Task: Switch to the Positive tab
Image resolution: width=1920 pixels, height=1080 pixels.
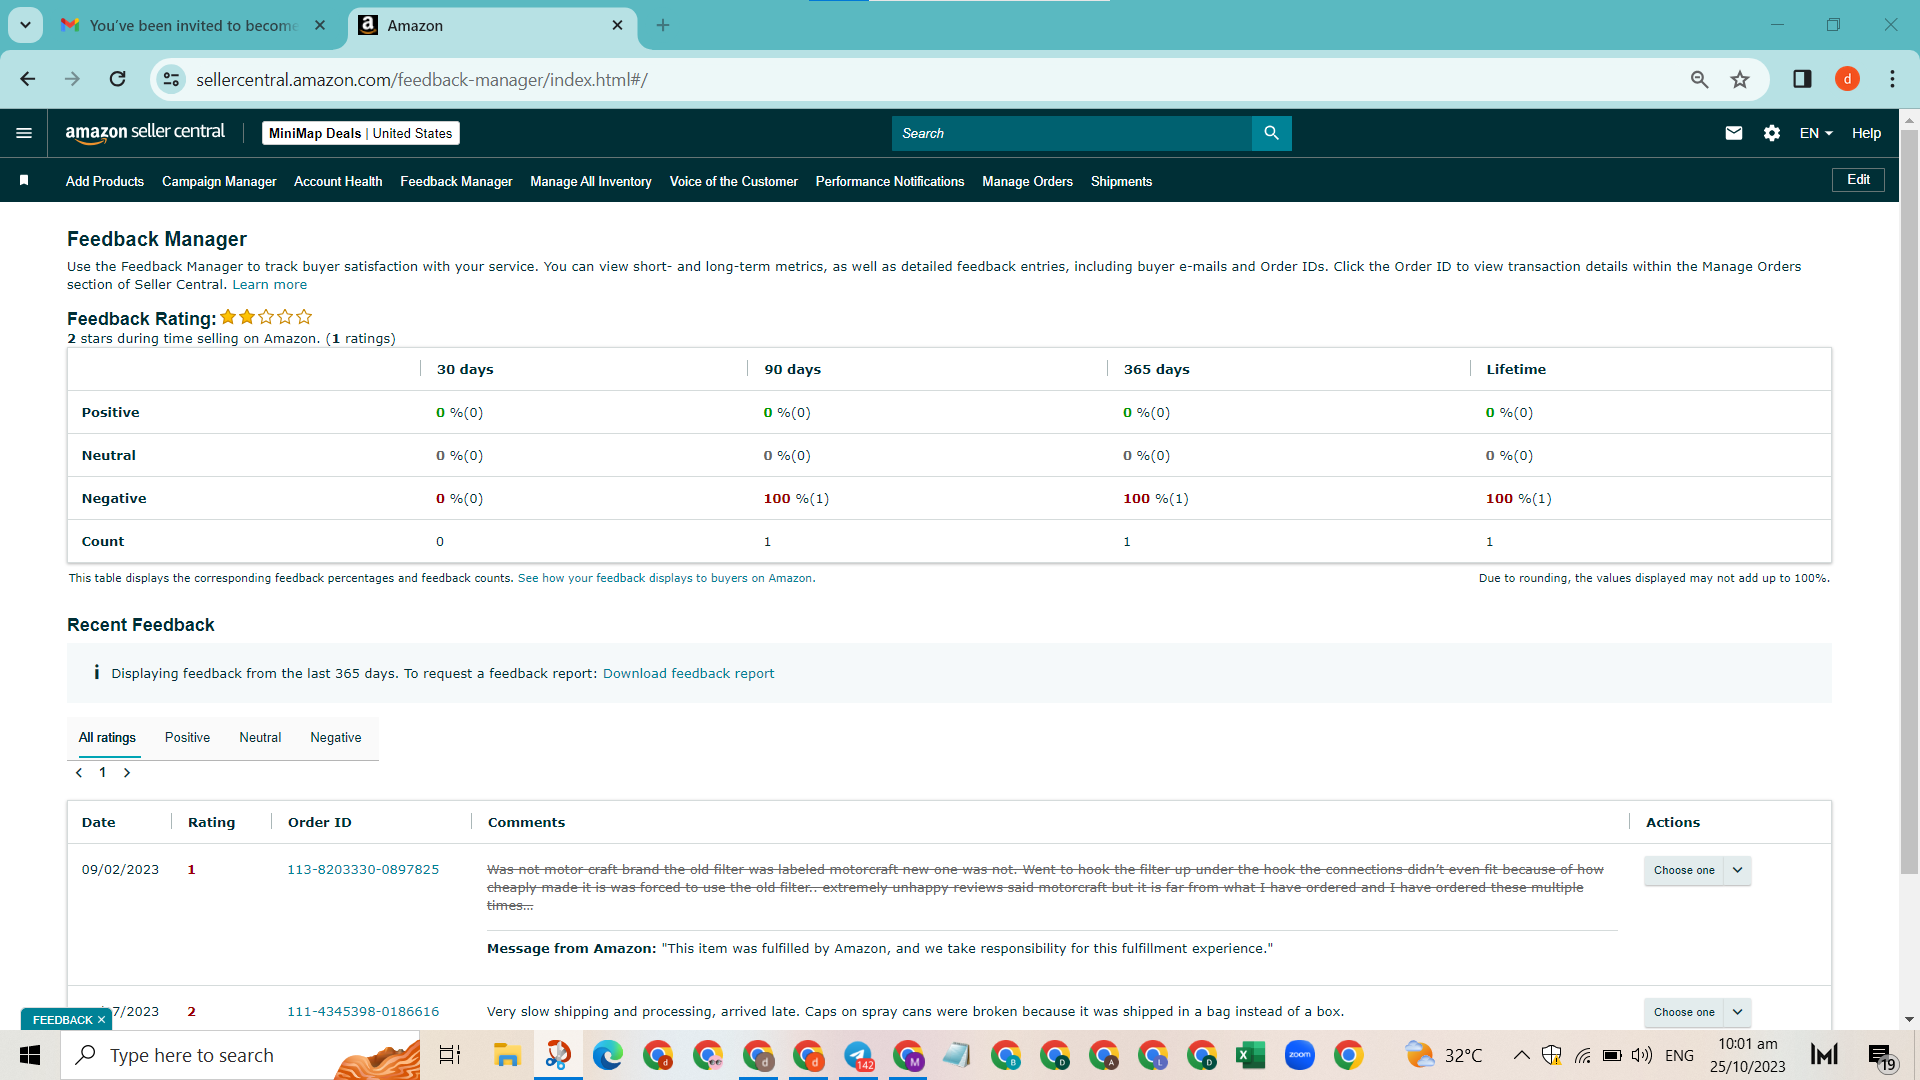Action: tap(187, 738)
